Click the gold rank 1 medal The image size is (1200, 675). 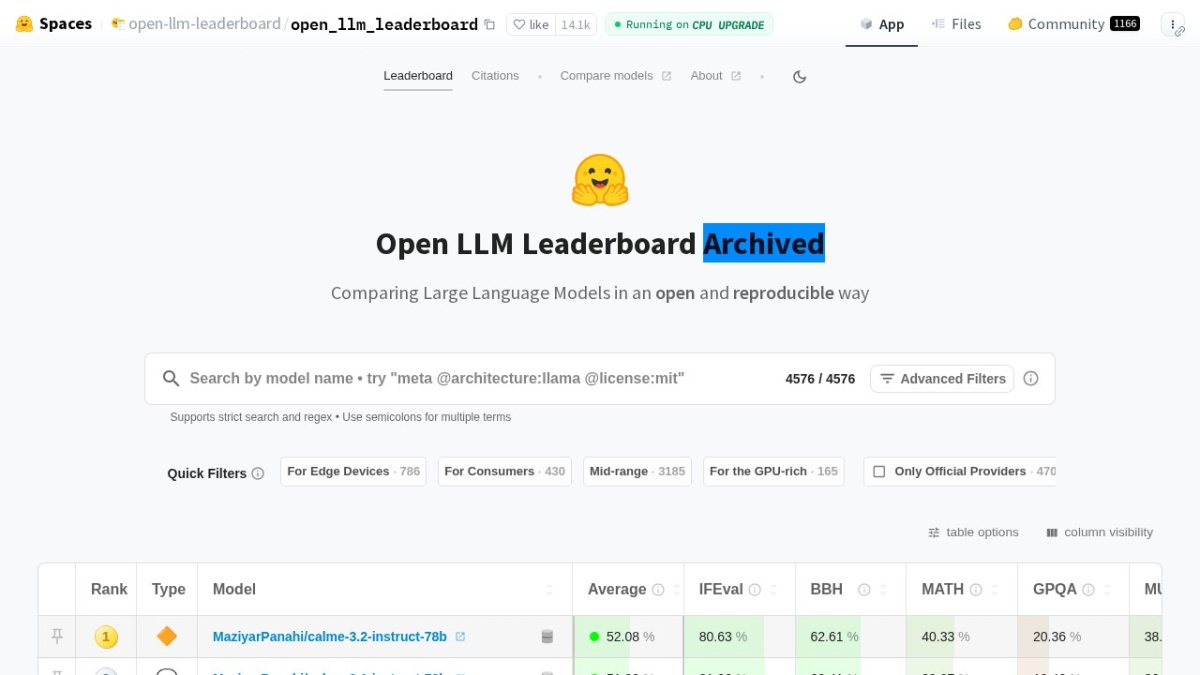click(x=106, y=636)
